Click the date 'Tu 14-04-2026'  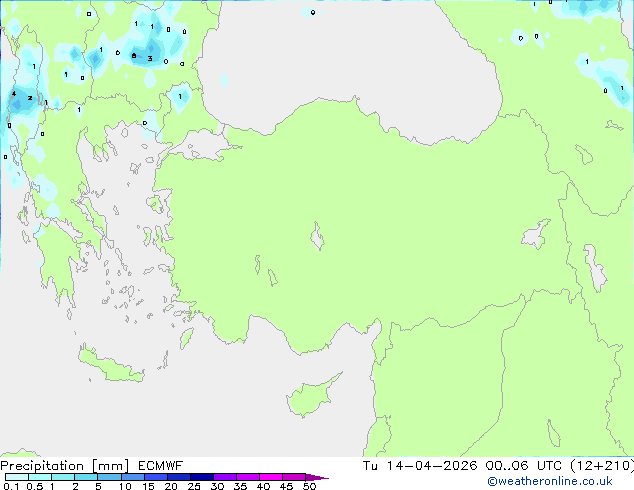point(420,466)
